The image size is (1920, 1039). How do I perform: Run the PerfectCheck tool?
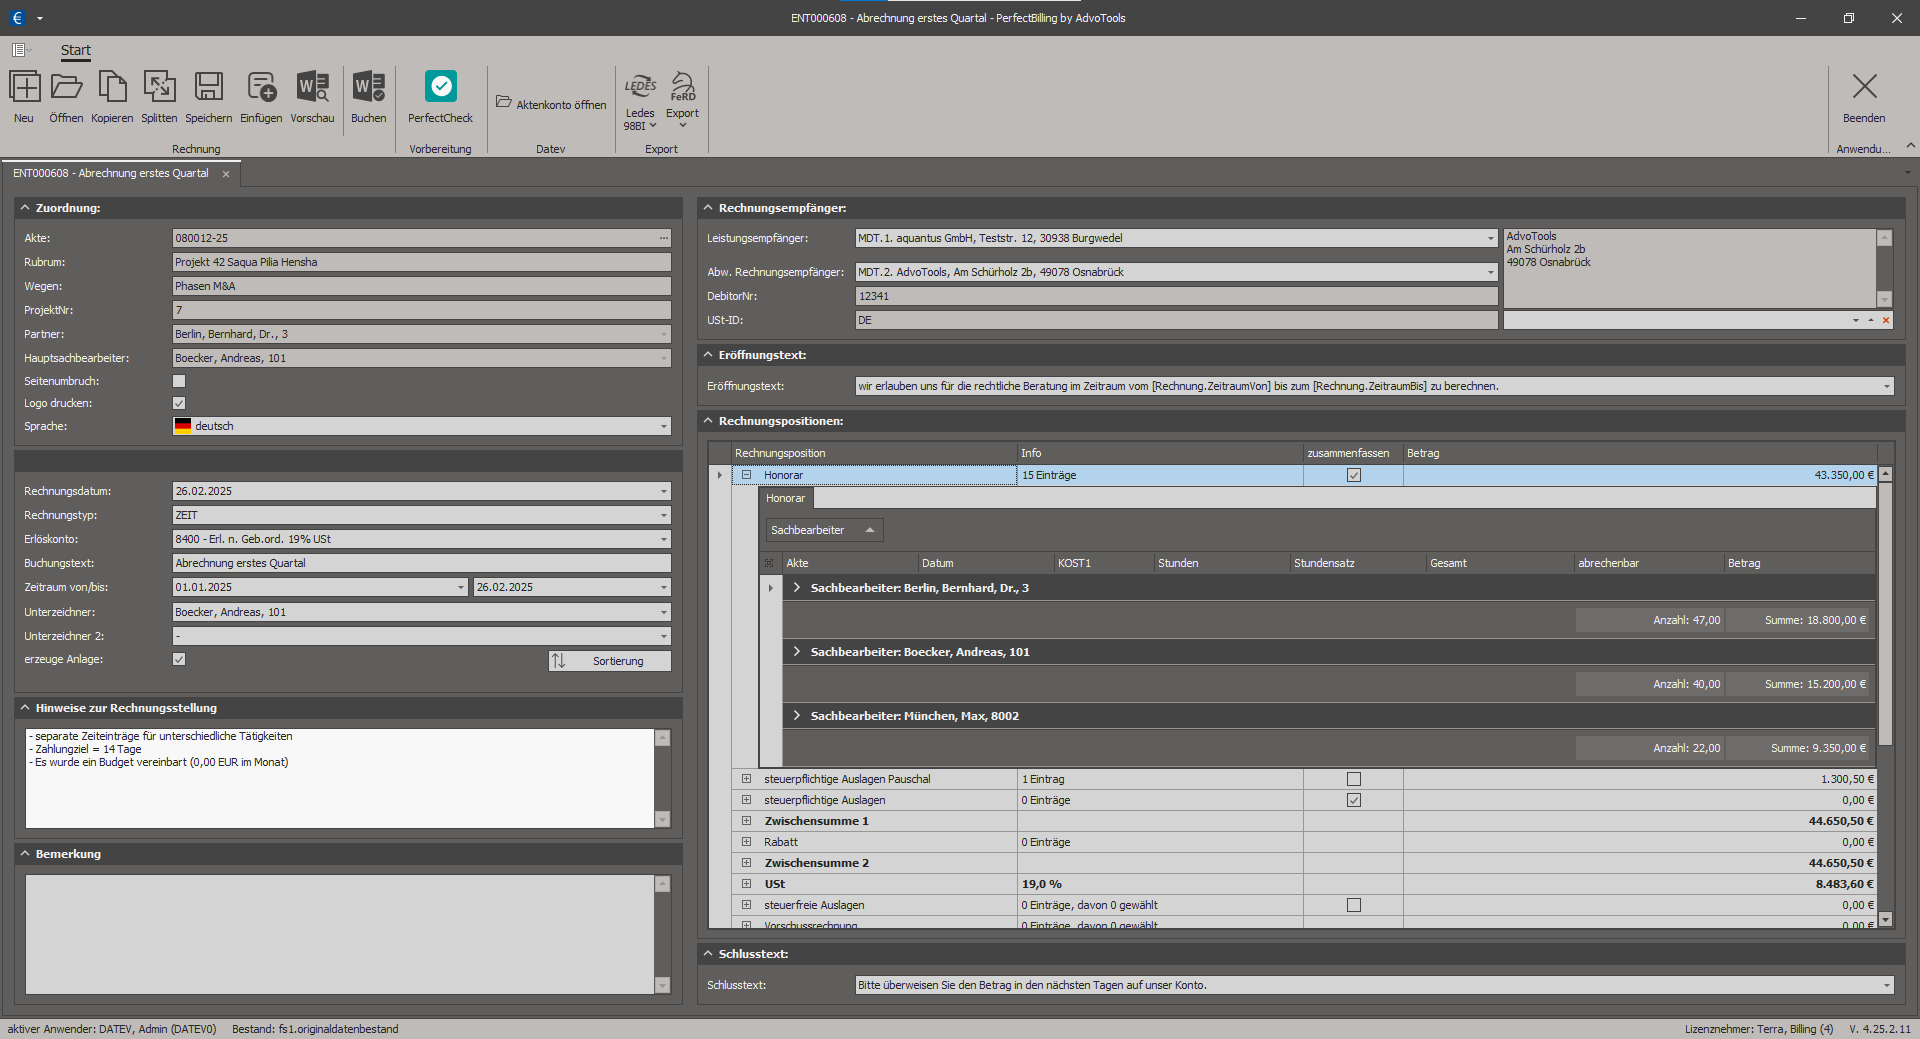[440, 88]
